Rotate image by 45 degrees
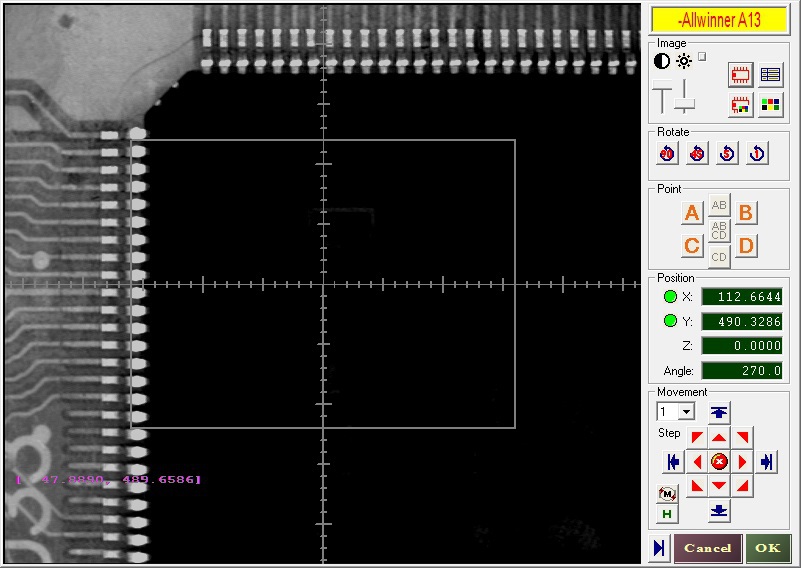This screenshot has height=568, width=801. [697, 153]
